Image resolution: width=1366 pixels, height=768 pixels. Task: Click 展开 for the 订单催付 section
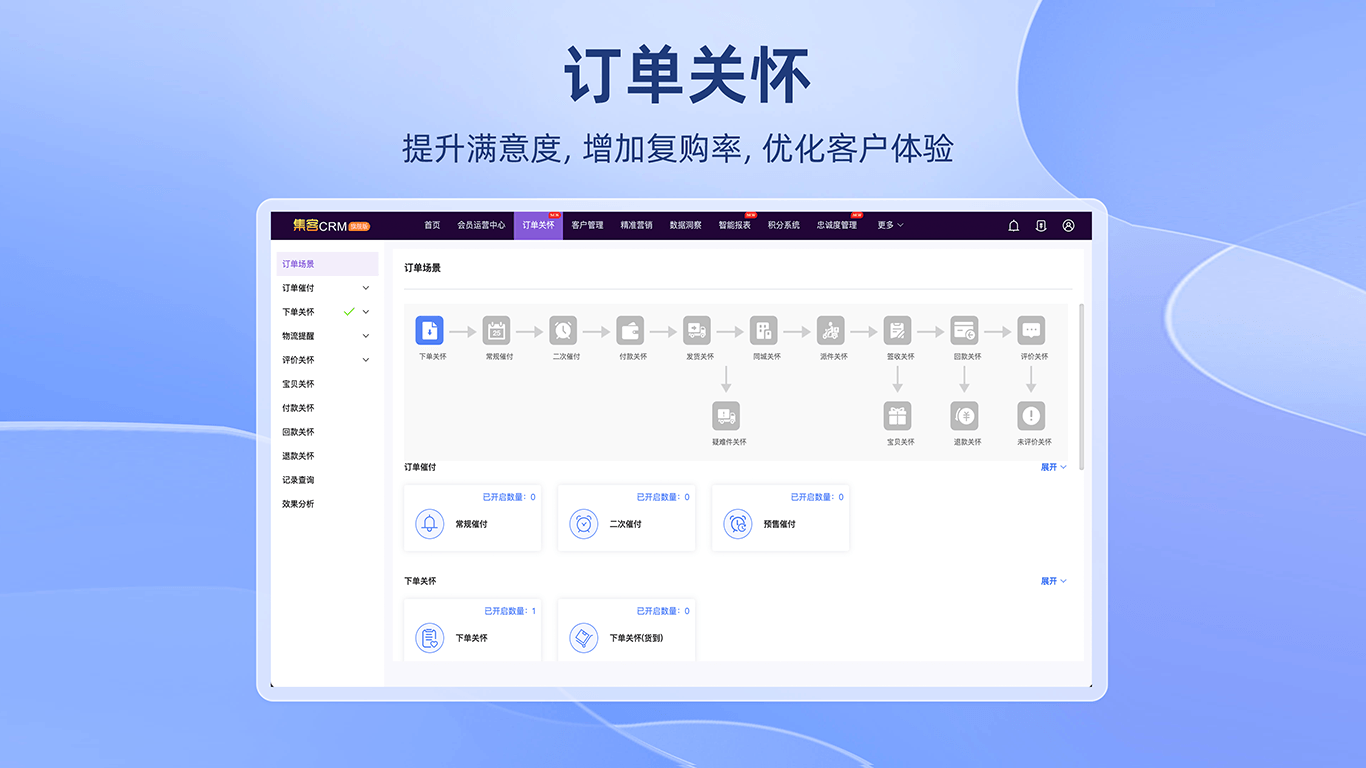1053,467
